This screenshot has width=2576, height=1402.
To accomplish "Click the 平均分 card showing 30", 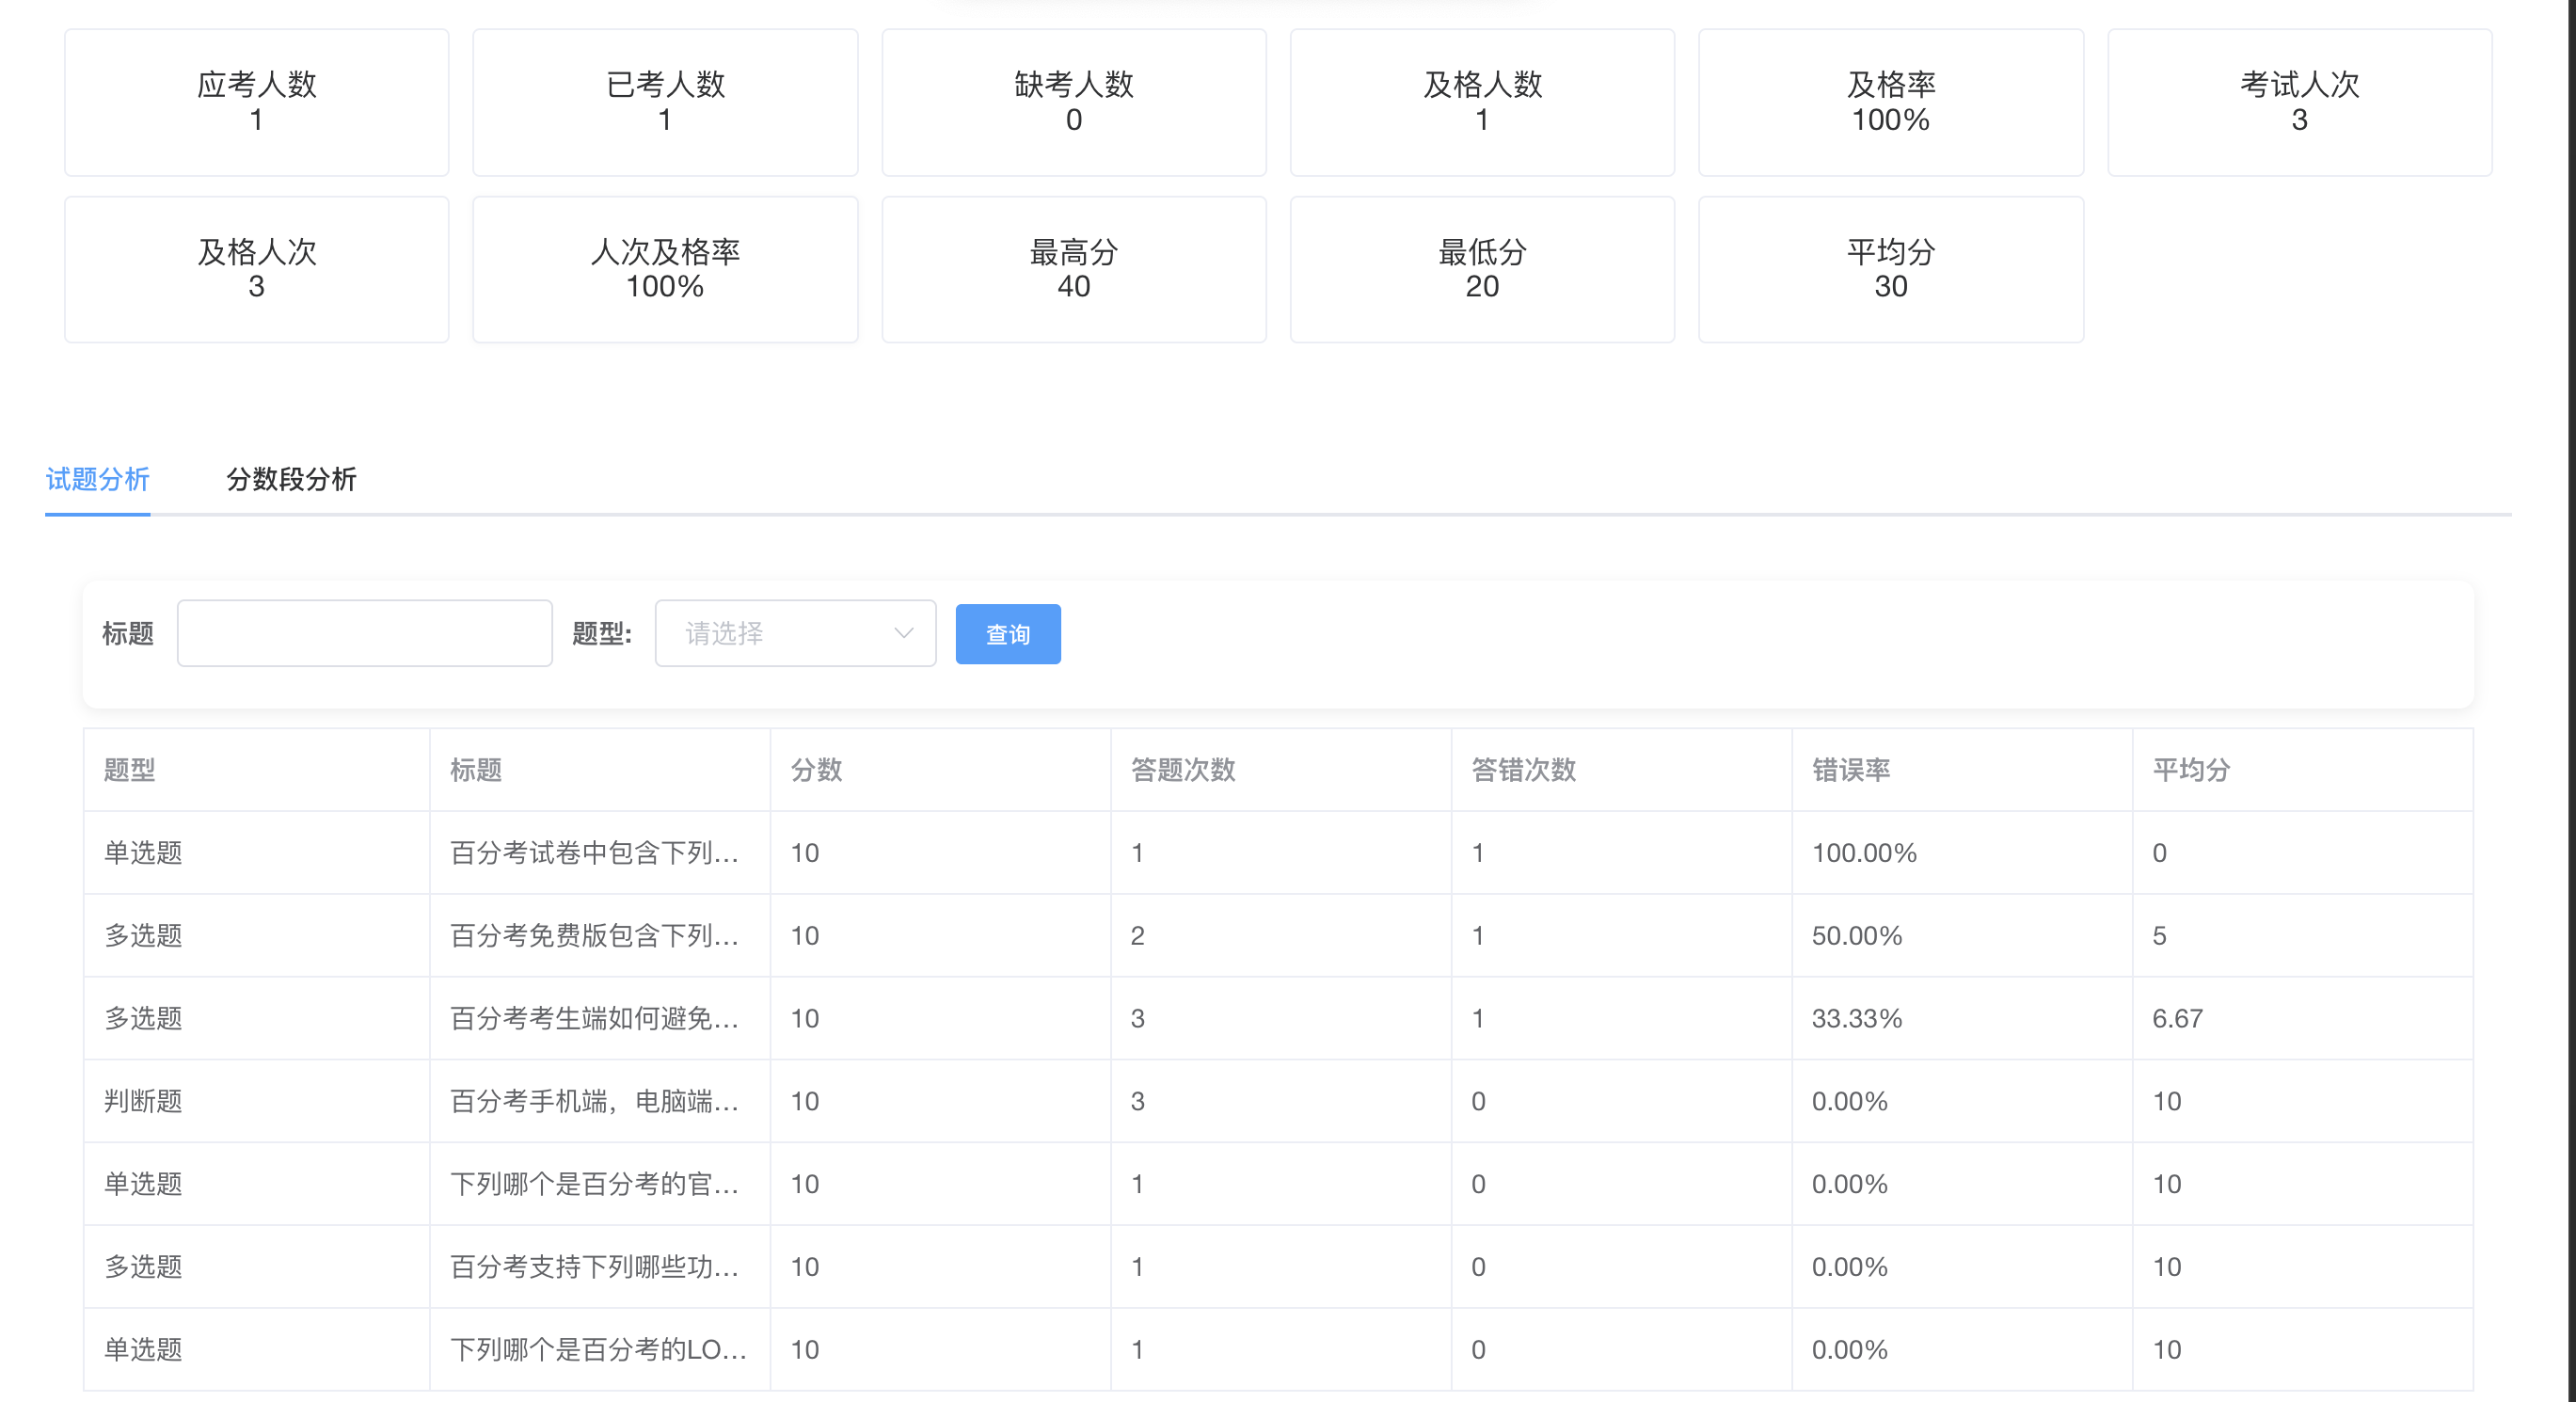I will [x=1890, y=268].
